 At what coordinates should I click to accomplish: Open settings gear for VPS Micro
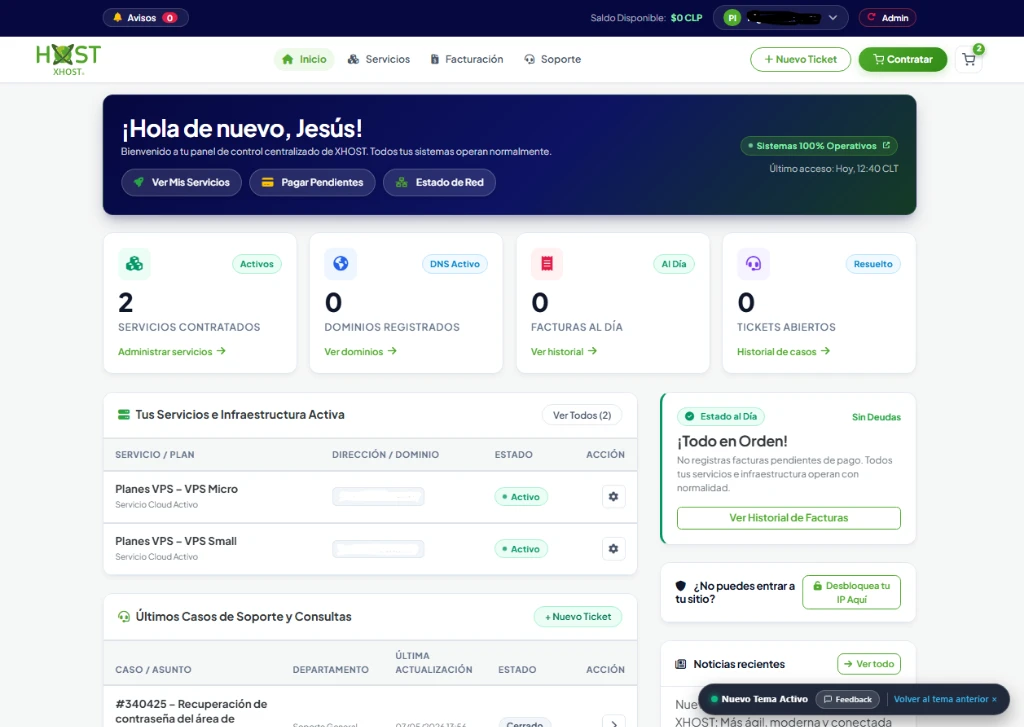pyautogui.click(x=613, y=496)
